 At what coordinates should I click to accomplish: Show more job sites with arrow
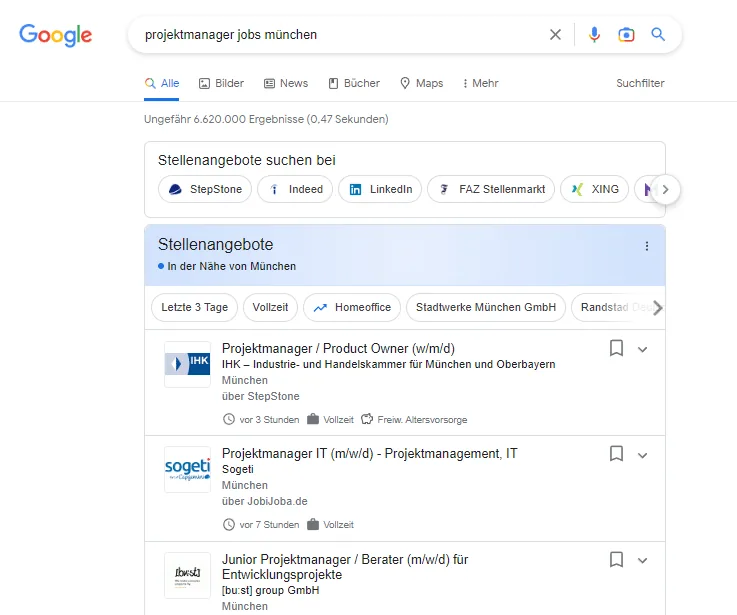pos(665,189)
